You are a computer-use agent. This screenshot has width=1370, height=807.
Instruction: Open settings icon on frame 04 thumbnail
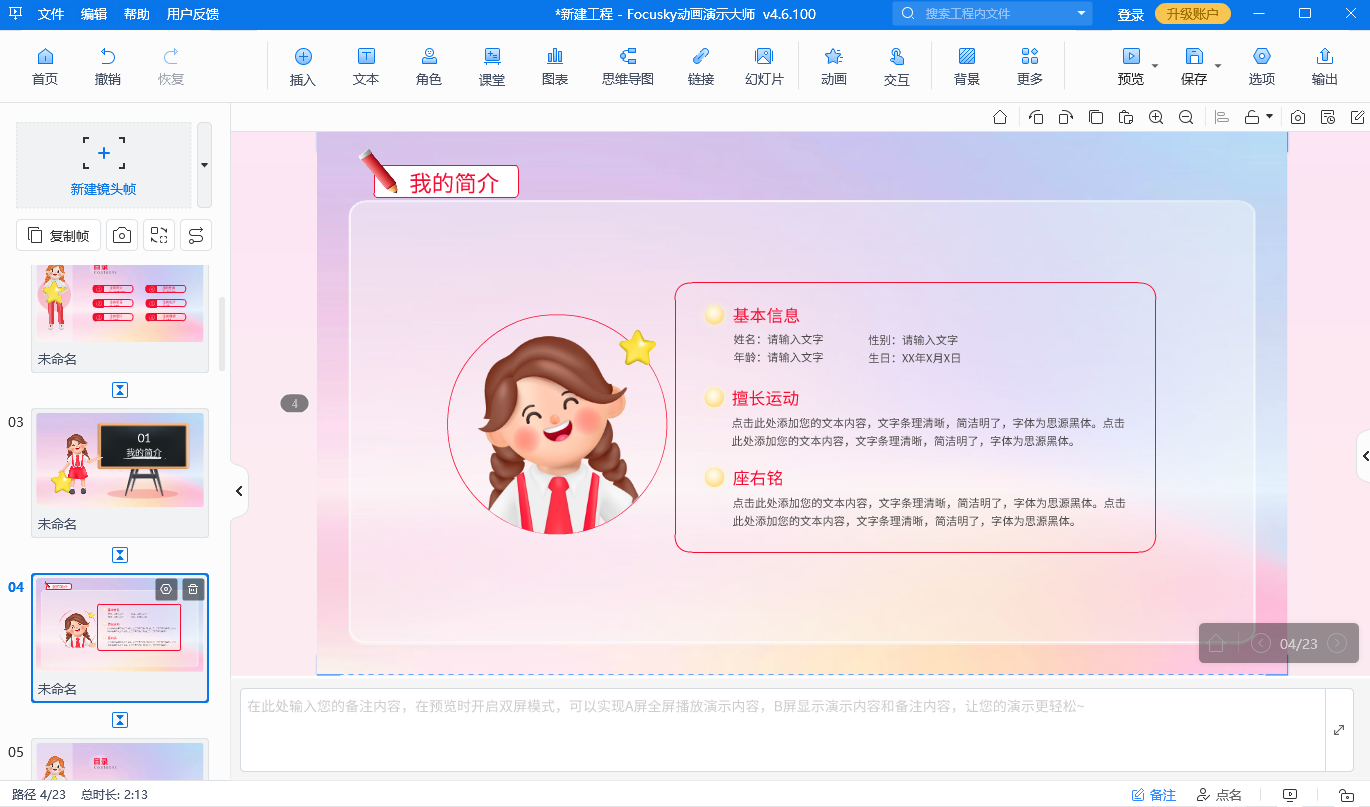(x=166, y=589)
